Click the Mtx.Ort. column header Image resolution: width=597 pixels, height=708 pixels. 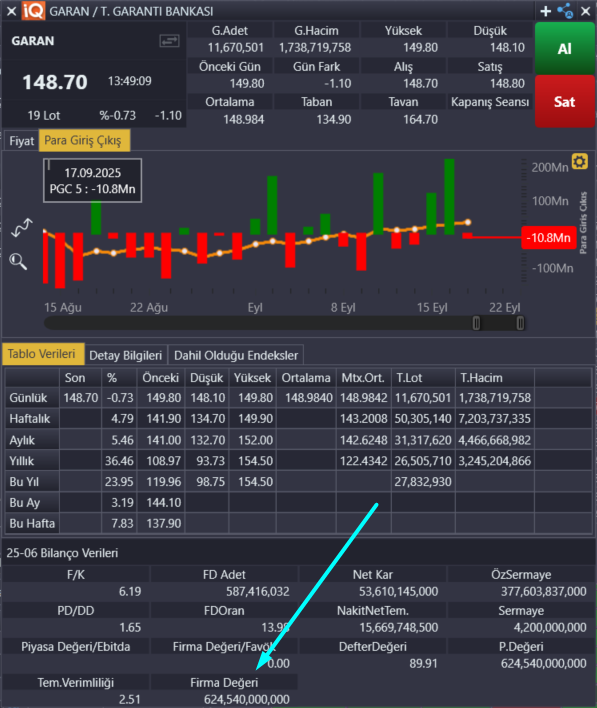coord(363,378)
